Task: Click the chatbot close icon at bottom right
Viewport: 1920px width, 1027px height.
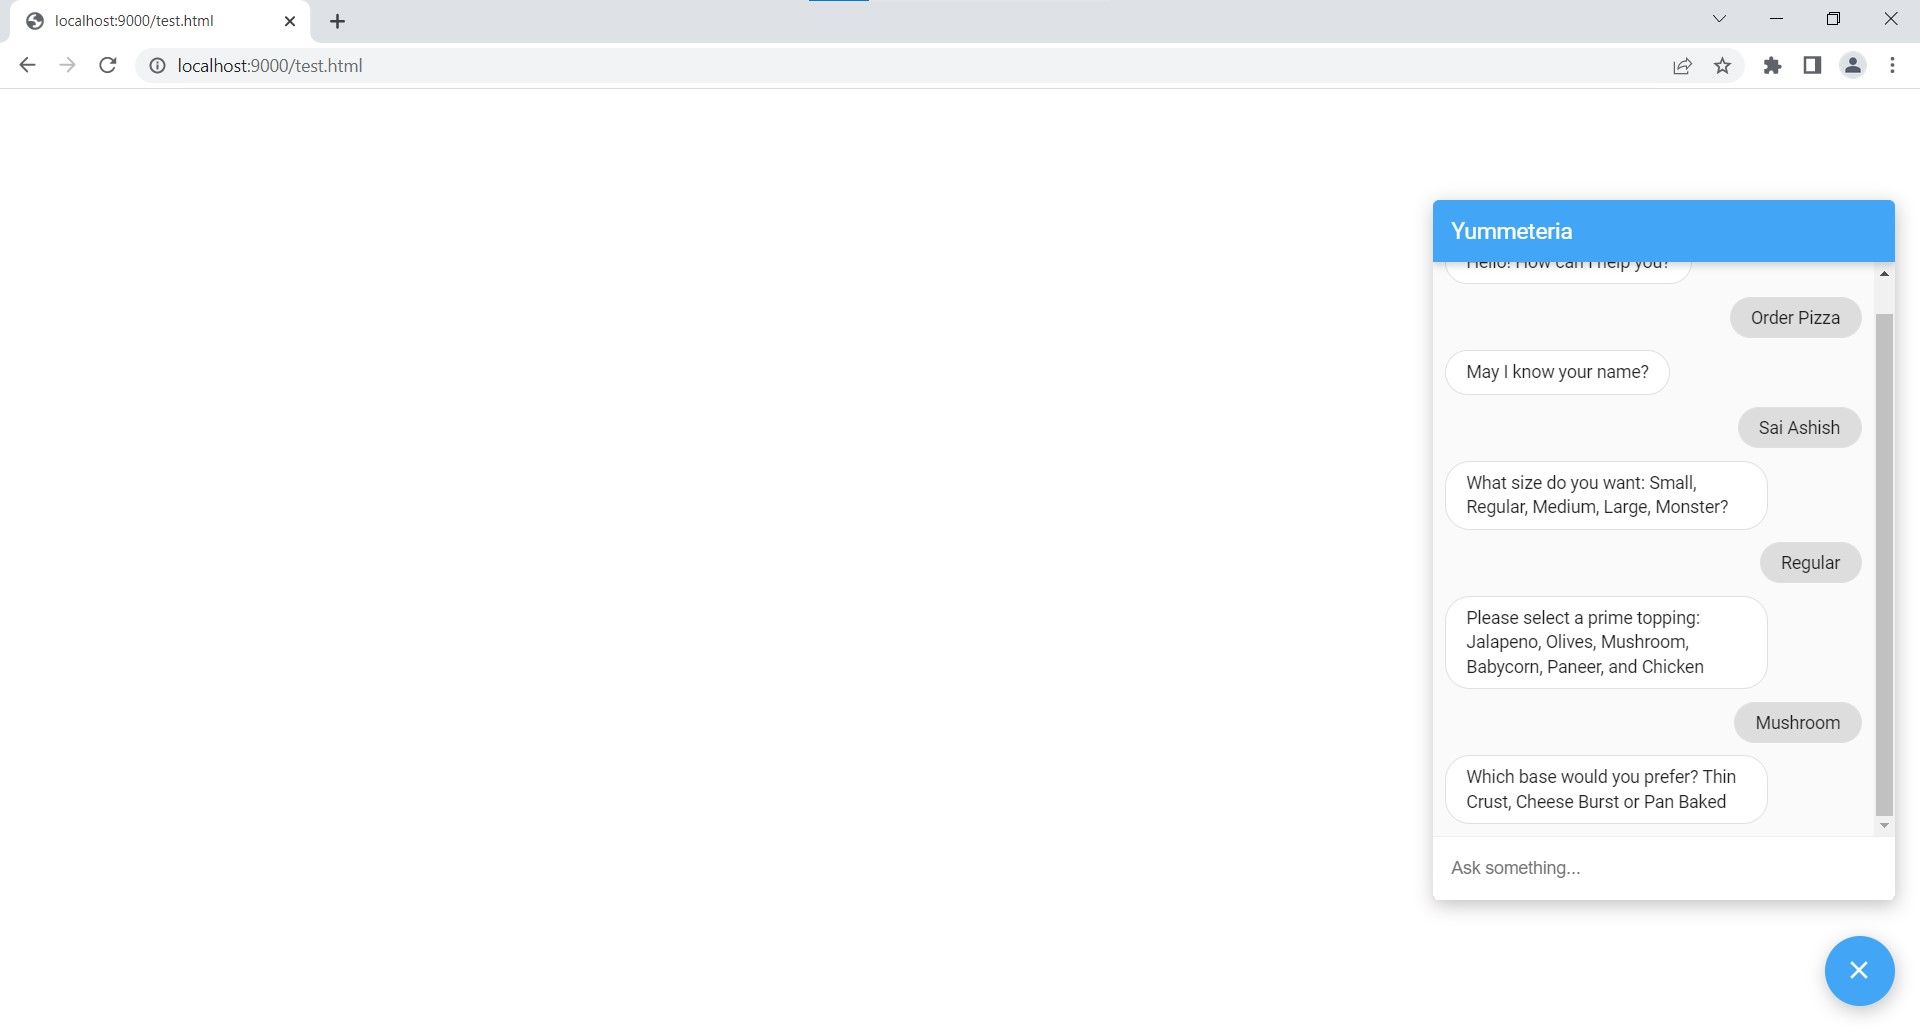Action: (x=1859, y=970)
